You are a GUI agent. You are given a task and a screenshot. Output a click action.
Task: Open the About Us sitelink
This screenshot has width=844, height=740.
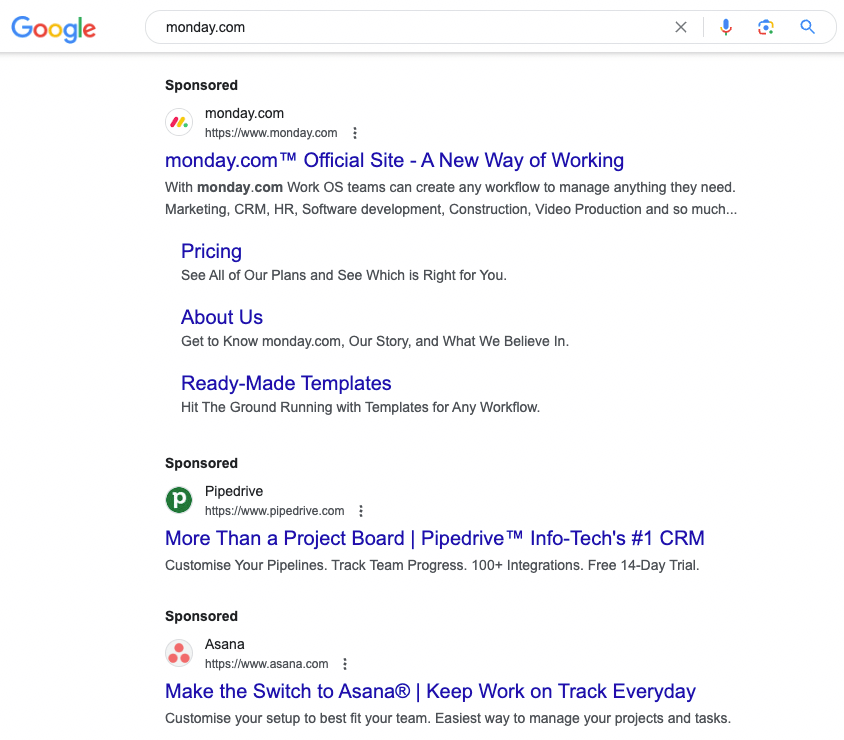click(x=222, y=318)
